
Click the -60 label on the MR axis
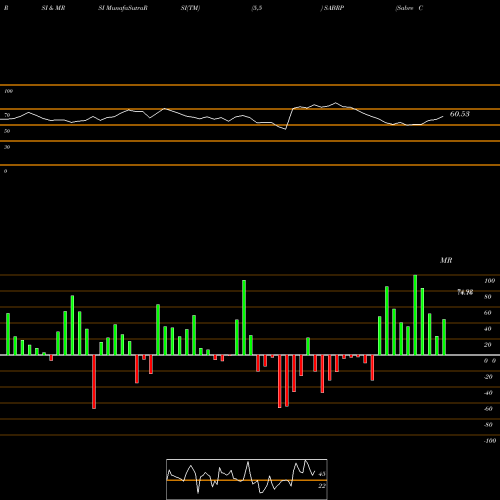pos(488,409)
